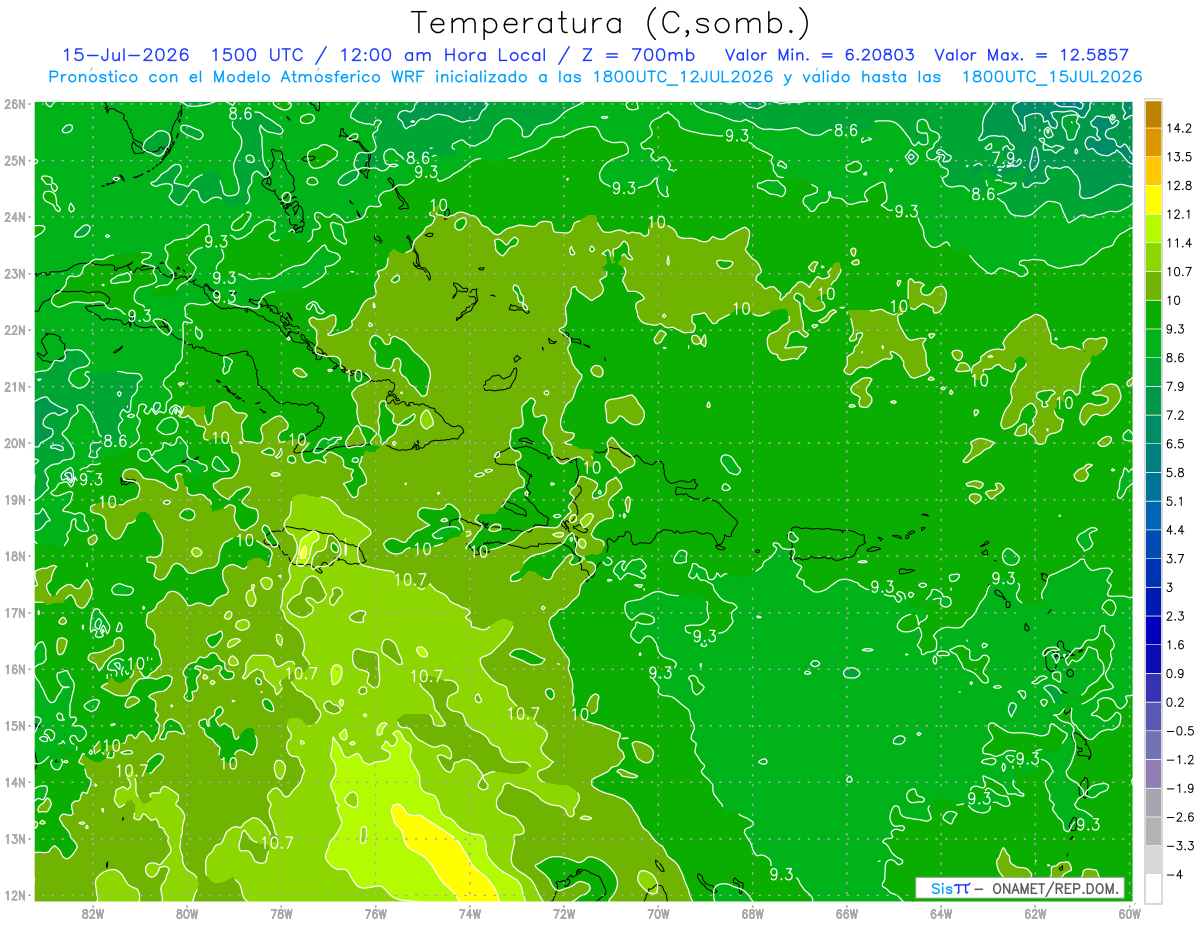1200x927 pixels.
Task: Click the brown-orange colorbar swatch above 14.2
Action: click(x=1153, y=114)
